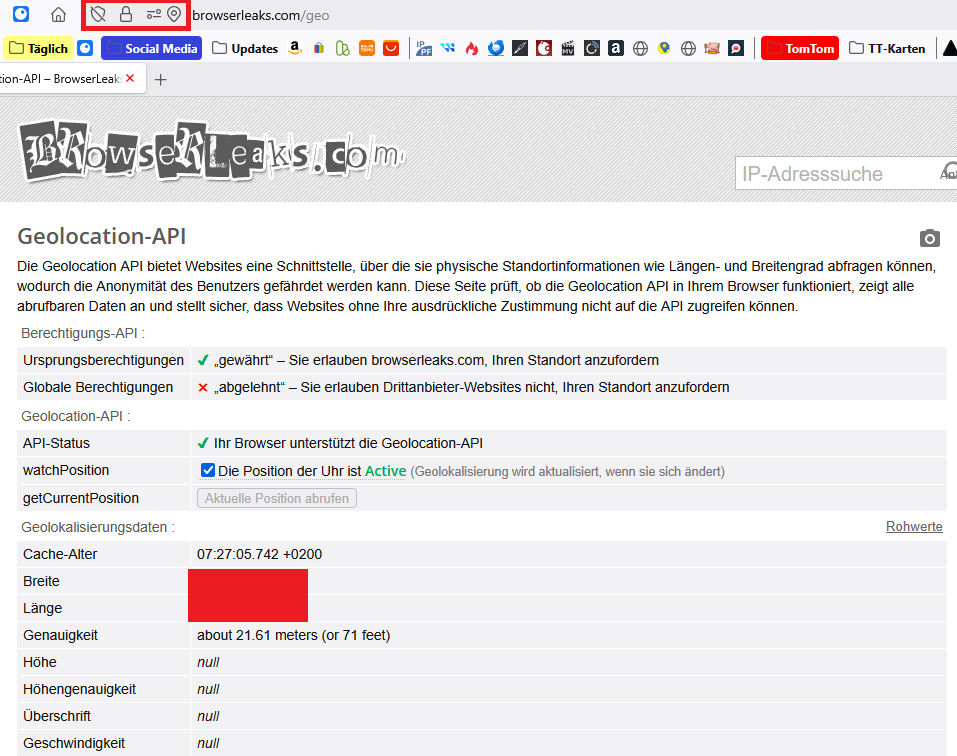Image resolution: width=957 pixels, height=756 pixels.
Task: Open the orange Temu bookmark
Action: click(367, 48)
